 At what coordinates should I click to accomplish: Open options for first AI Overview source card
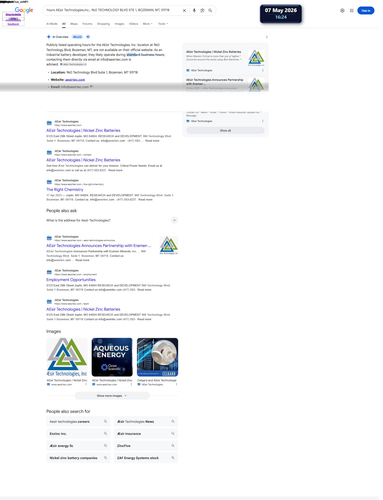click(x=263, y=70)
